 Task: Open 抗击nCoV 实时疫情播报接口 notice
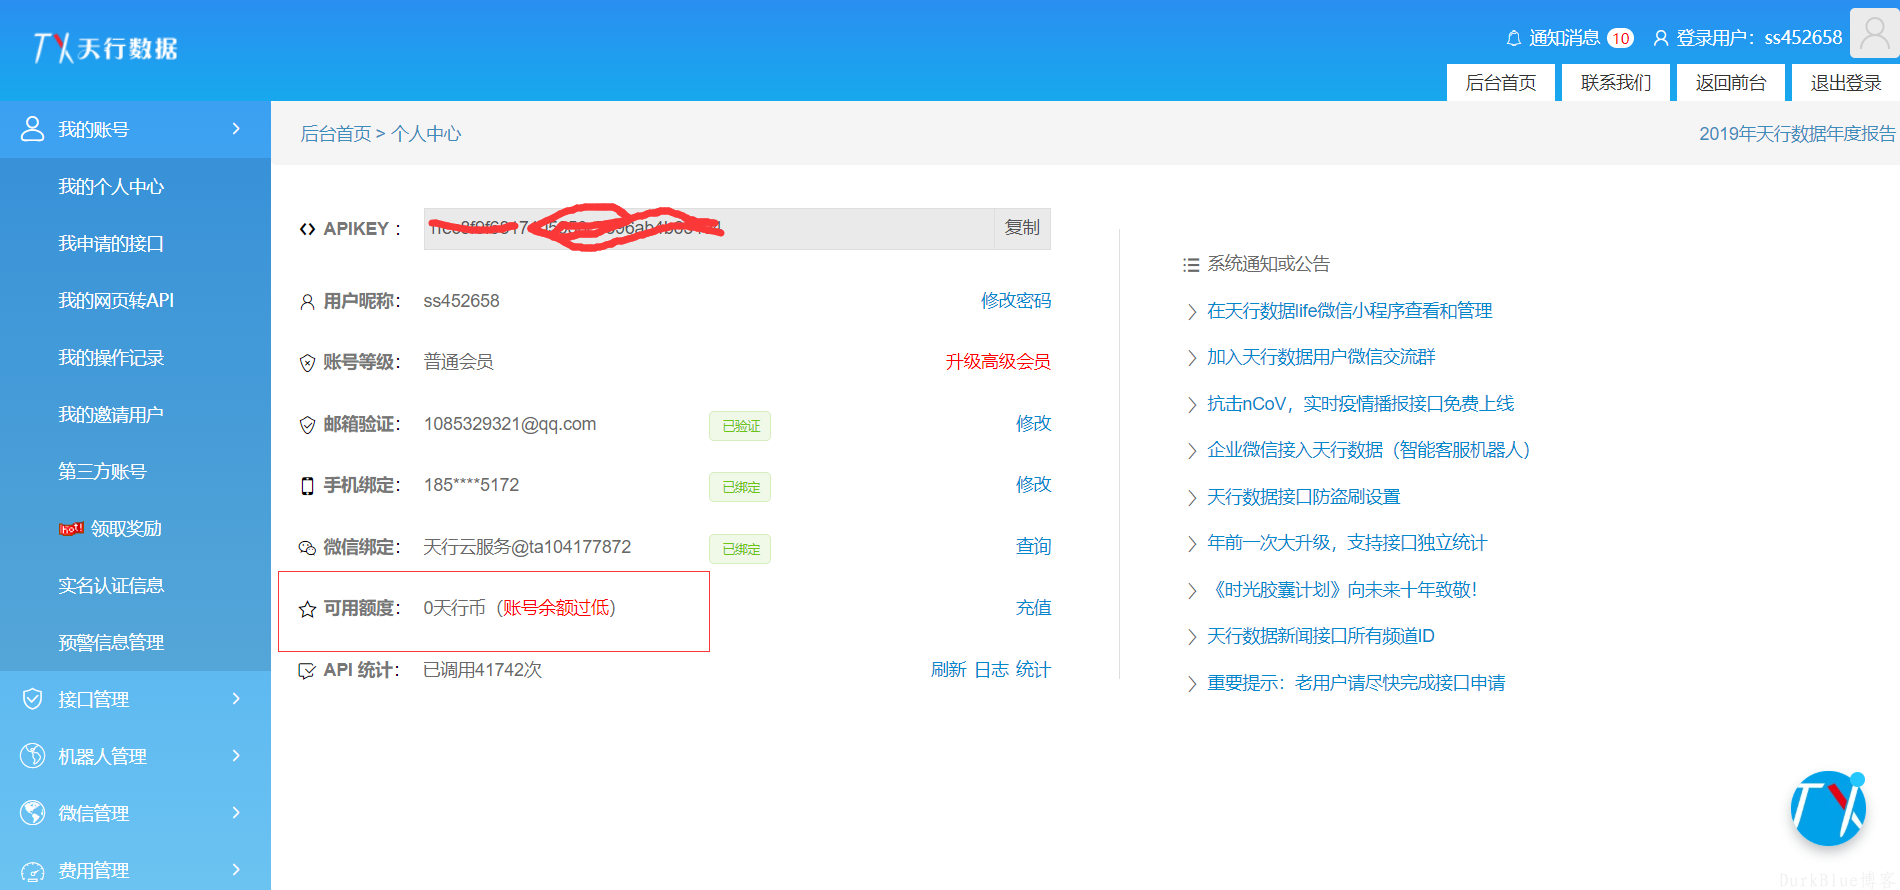coord(1361,404)
